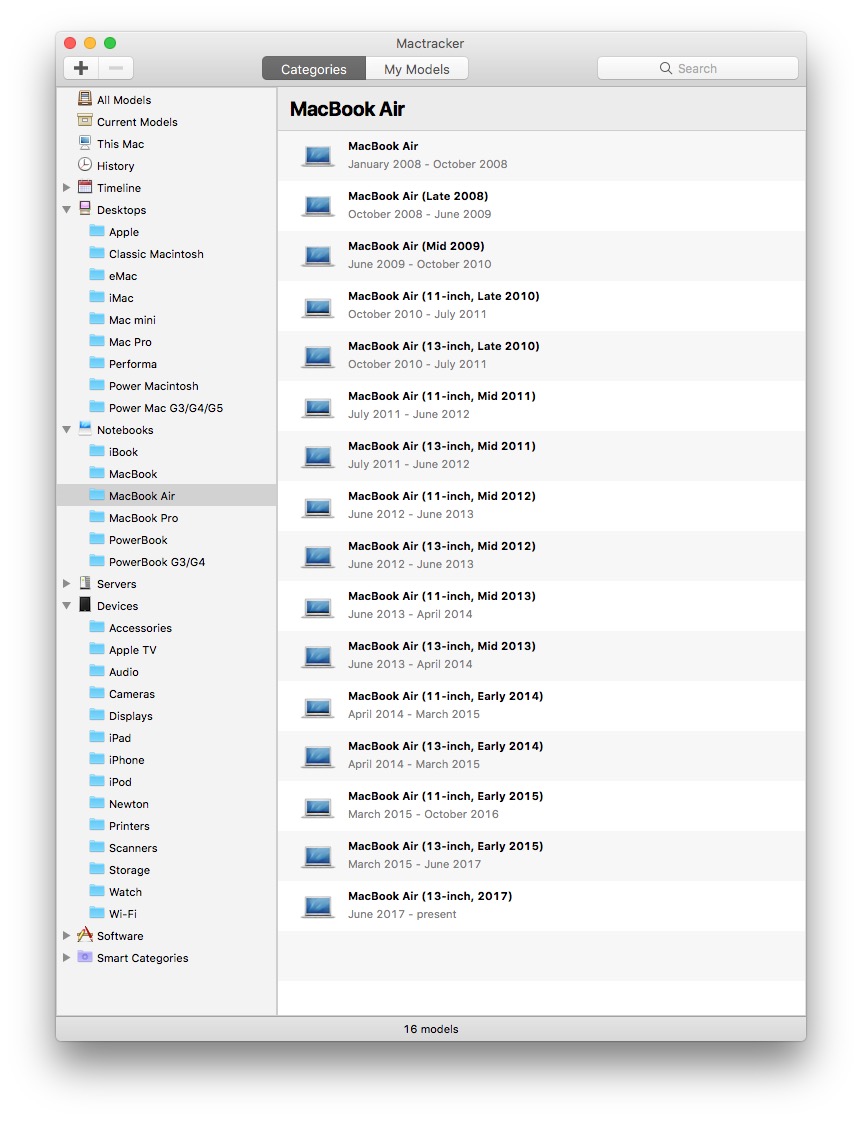Click the Software category icon
This screenshot has width=862, height=1121.
tap(85, 934)
